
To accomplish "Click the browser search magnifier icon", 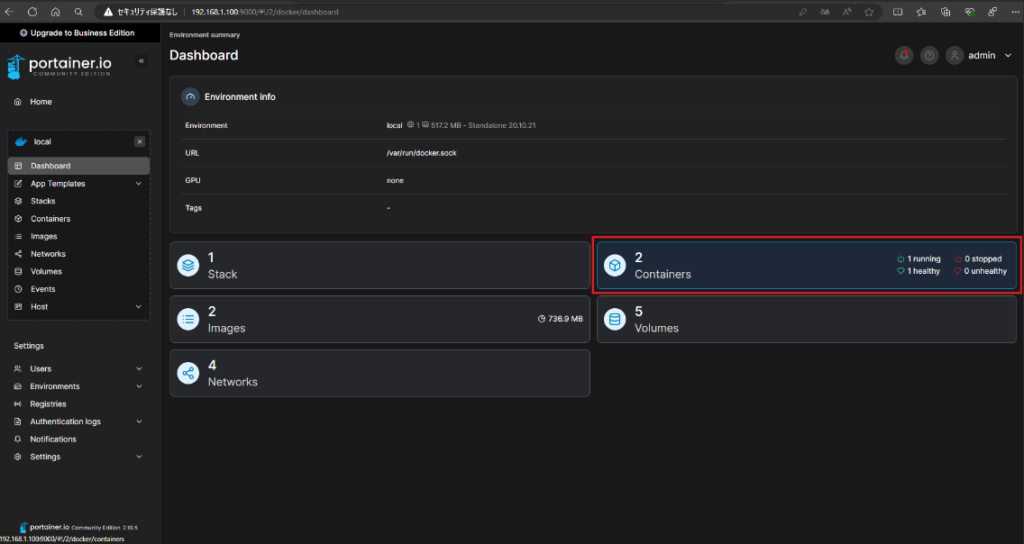I will (78, 12).
